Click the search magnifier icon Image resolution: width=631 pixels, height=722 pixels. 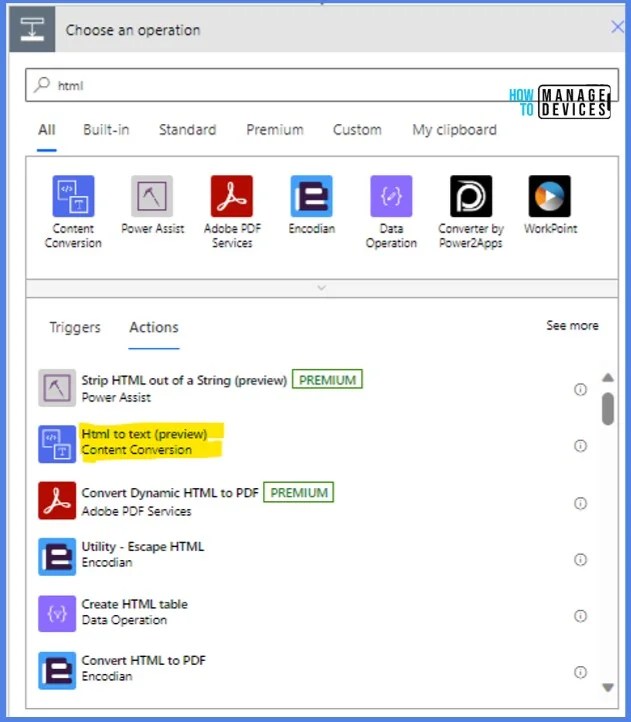pos(42,85)
